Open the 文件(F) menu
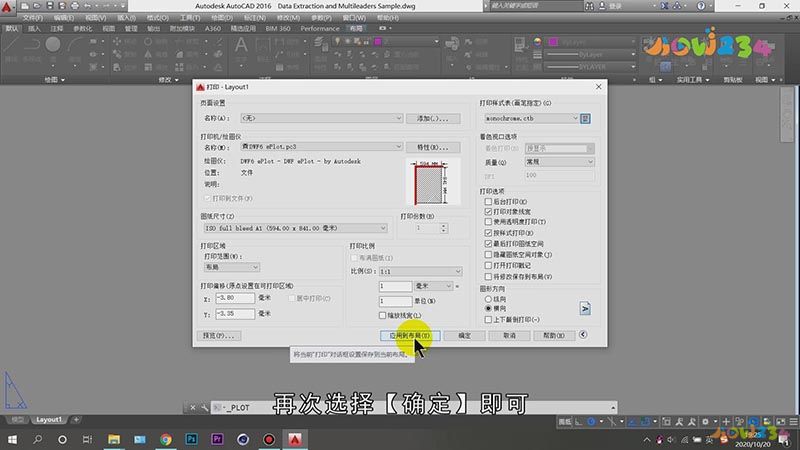The width and height of the screenshot is (800, 450). pyautogui.click(x=33, y=18)
